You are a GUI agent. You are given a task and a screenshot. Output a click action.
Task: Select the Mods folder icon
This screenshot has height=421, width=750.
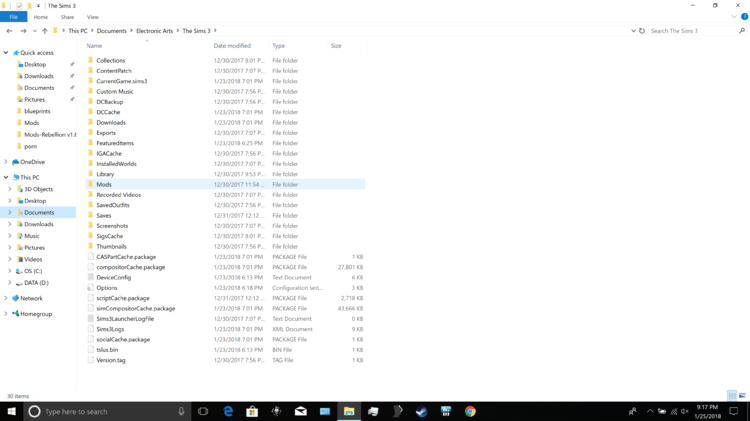[90, 184]
